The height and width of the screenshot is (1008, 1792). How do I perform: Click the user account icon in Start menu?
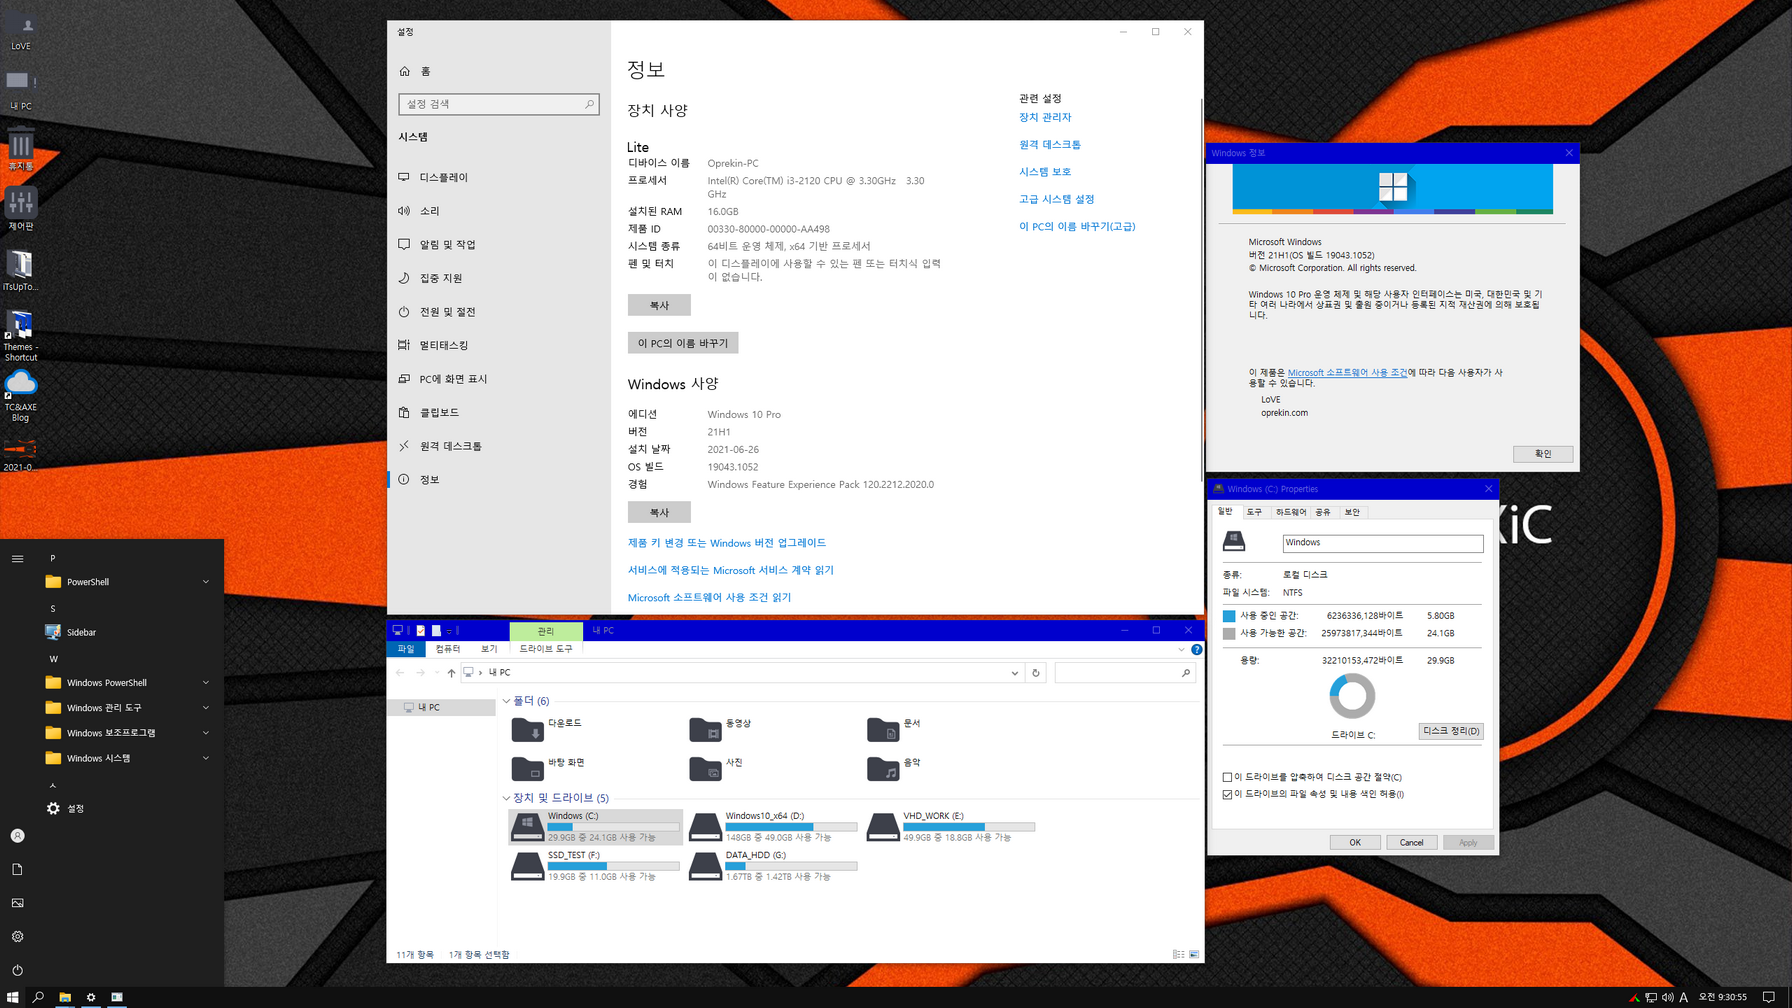click(x=17, y=836)
